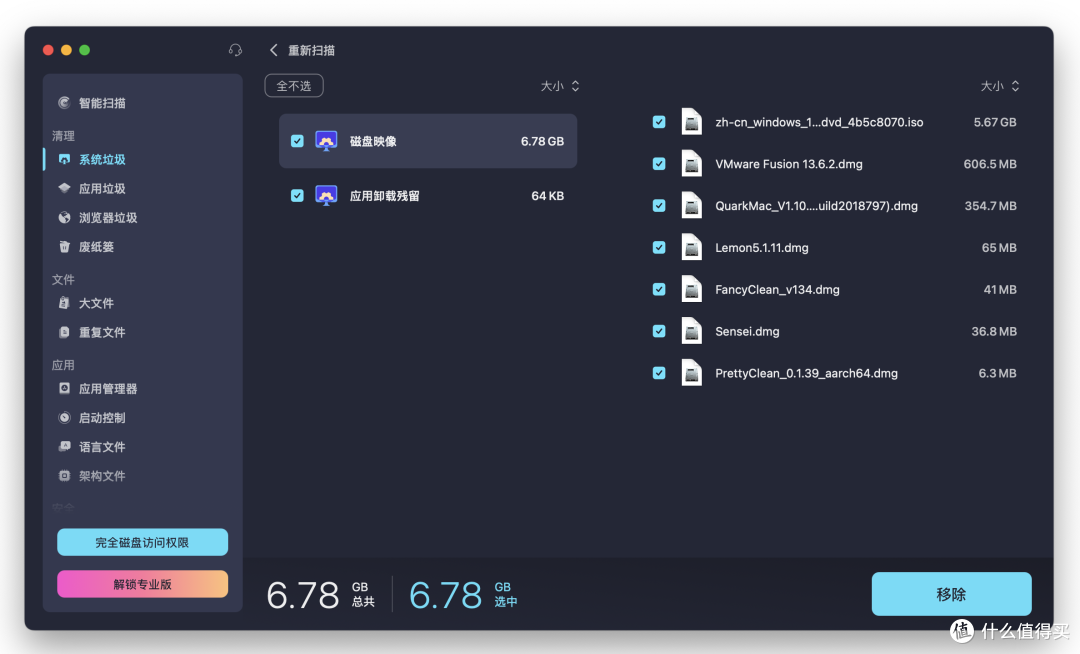Click the 64 KB size value
This screenshot has height=654, width=1080.
click(548, 196)
